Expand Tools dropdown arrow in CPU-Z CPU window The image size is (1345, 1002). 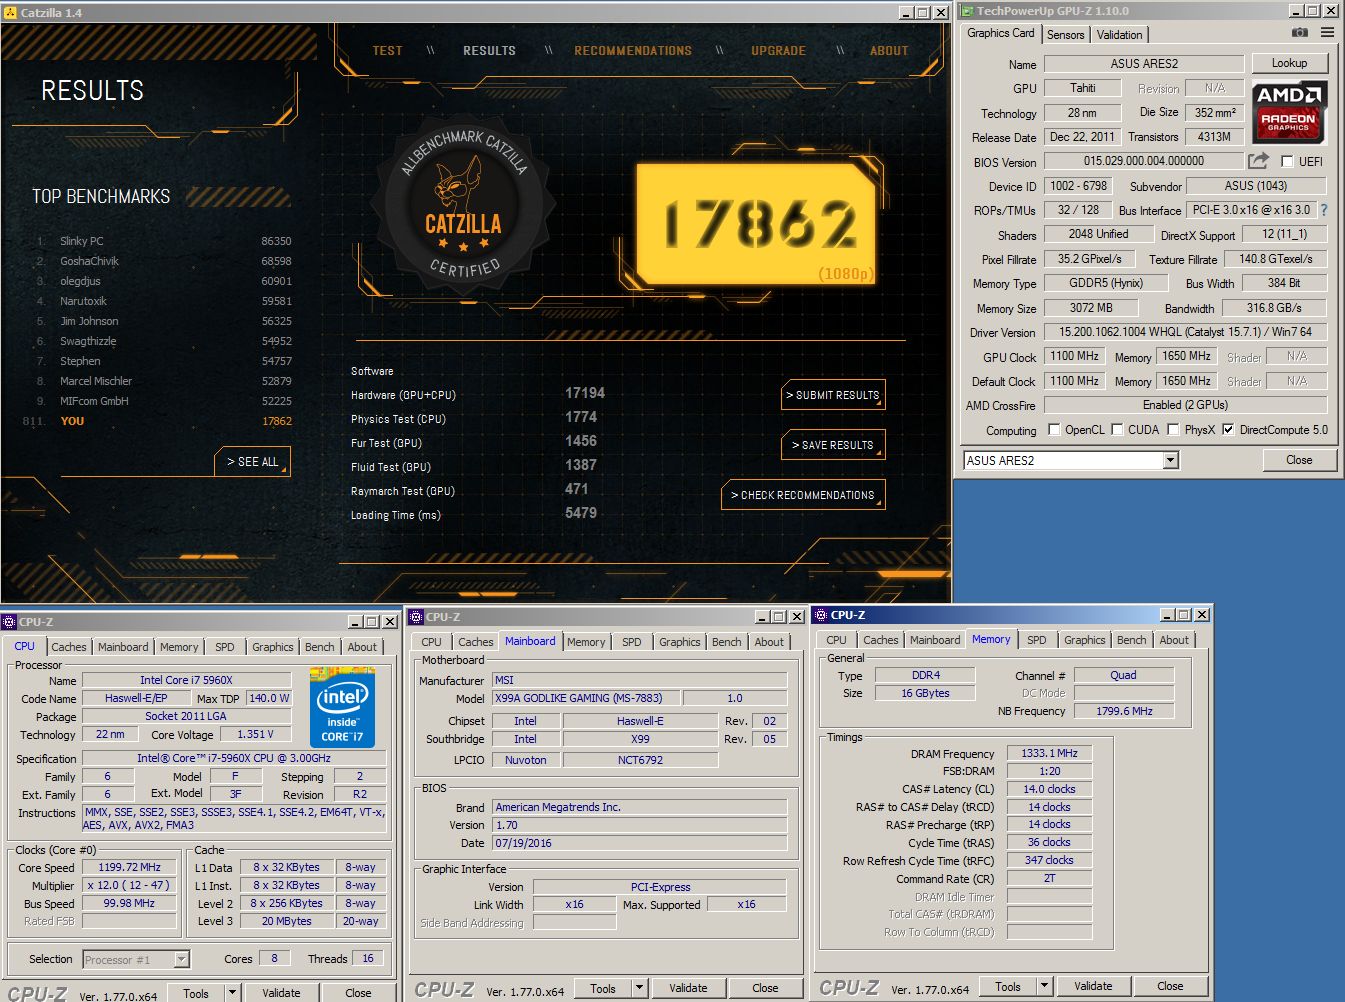click(232, 993)
